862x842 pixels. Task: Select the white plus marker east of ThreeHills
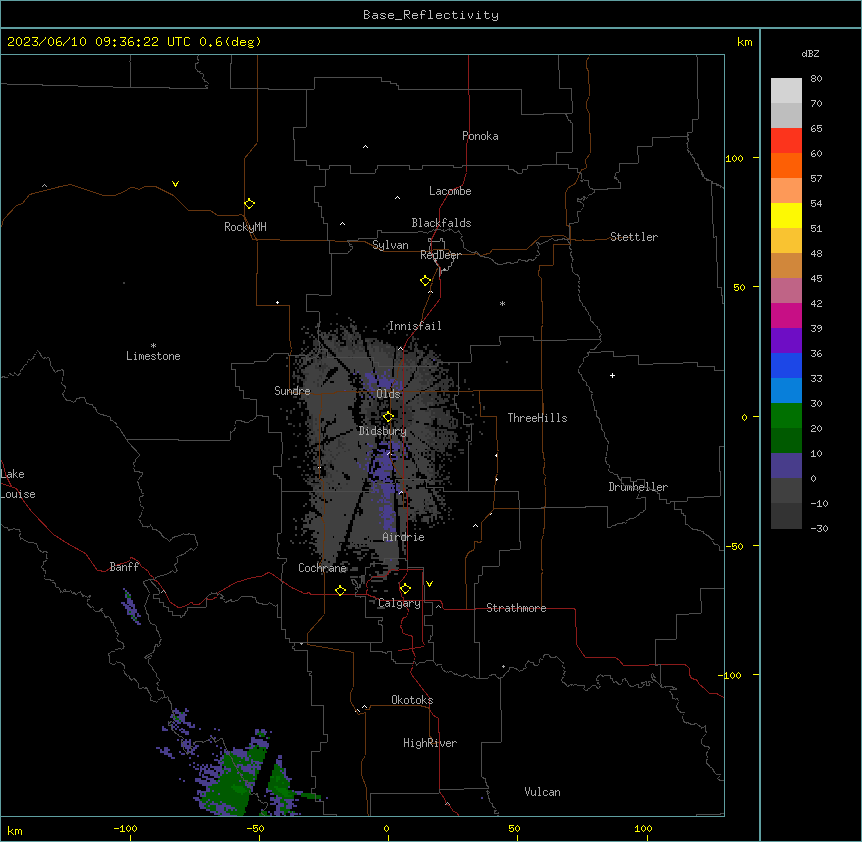pos(612,375)
